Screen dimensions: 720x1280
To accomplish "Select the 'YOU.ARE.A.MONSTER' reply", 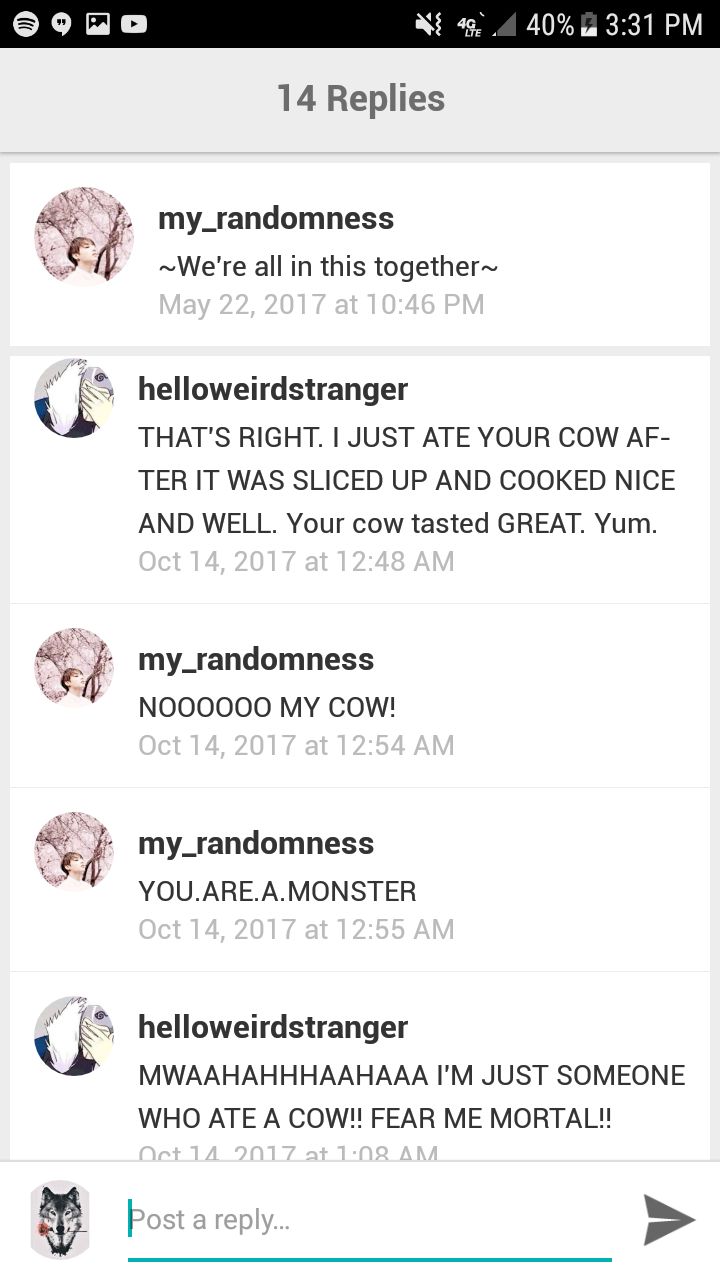I will point(360,879).
